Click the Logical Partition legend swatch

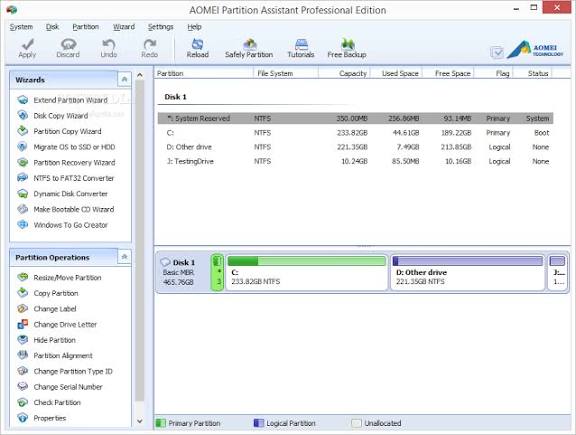coord(259,423)
